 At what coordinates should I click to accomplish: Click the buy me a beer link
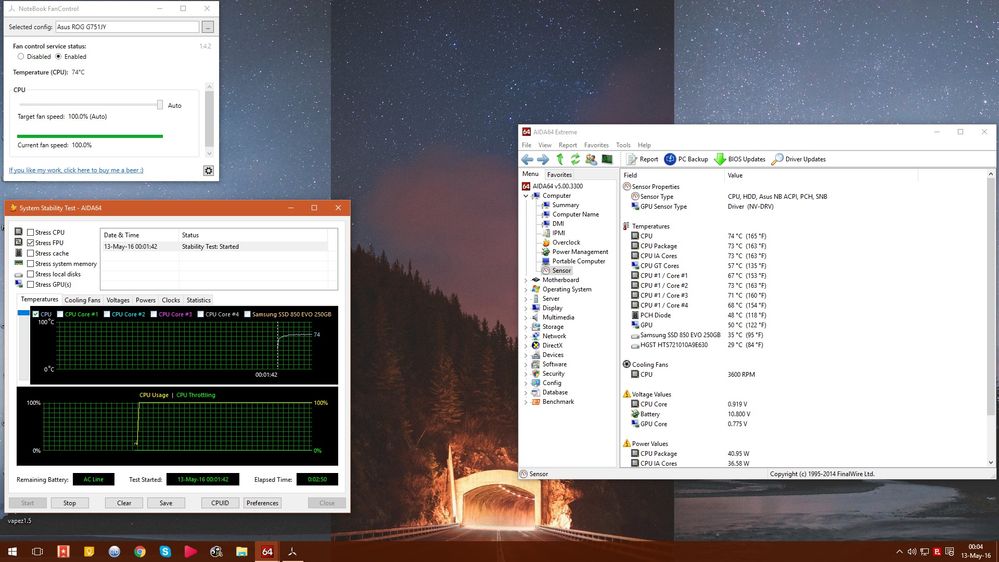click(x=76, y=170)
